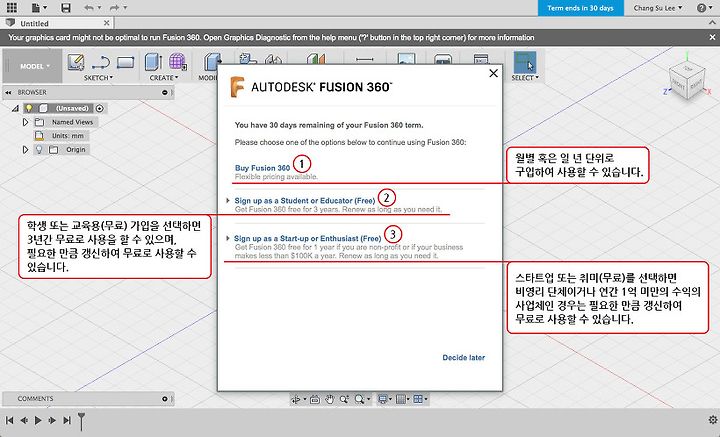
Task: Click the Create Form icon
Action: tap(178, 62)
